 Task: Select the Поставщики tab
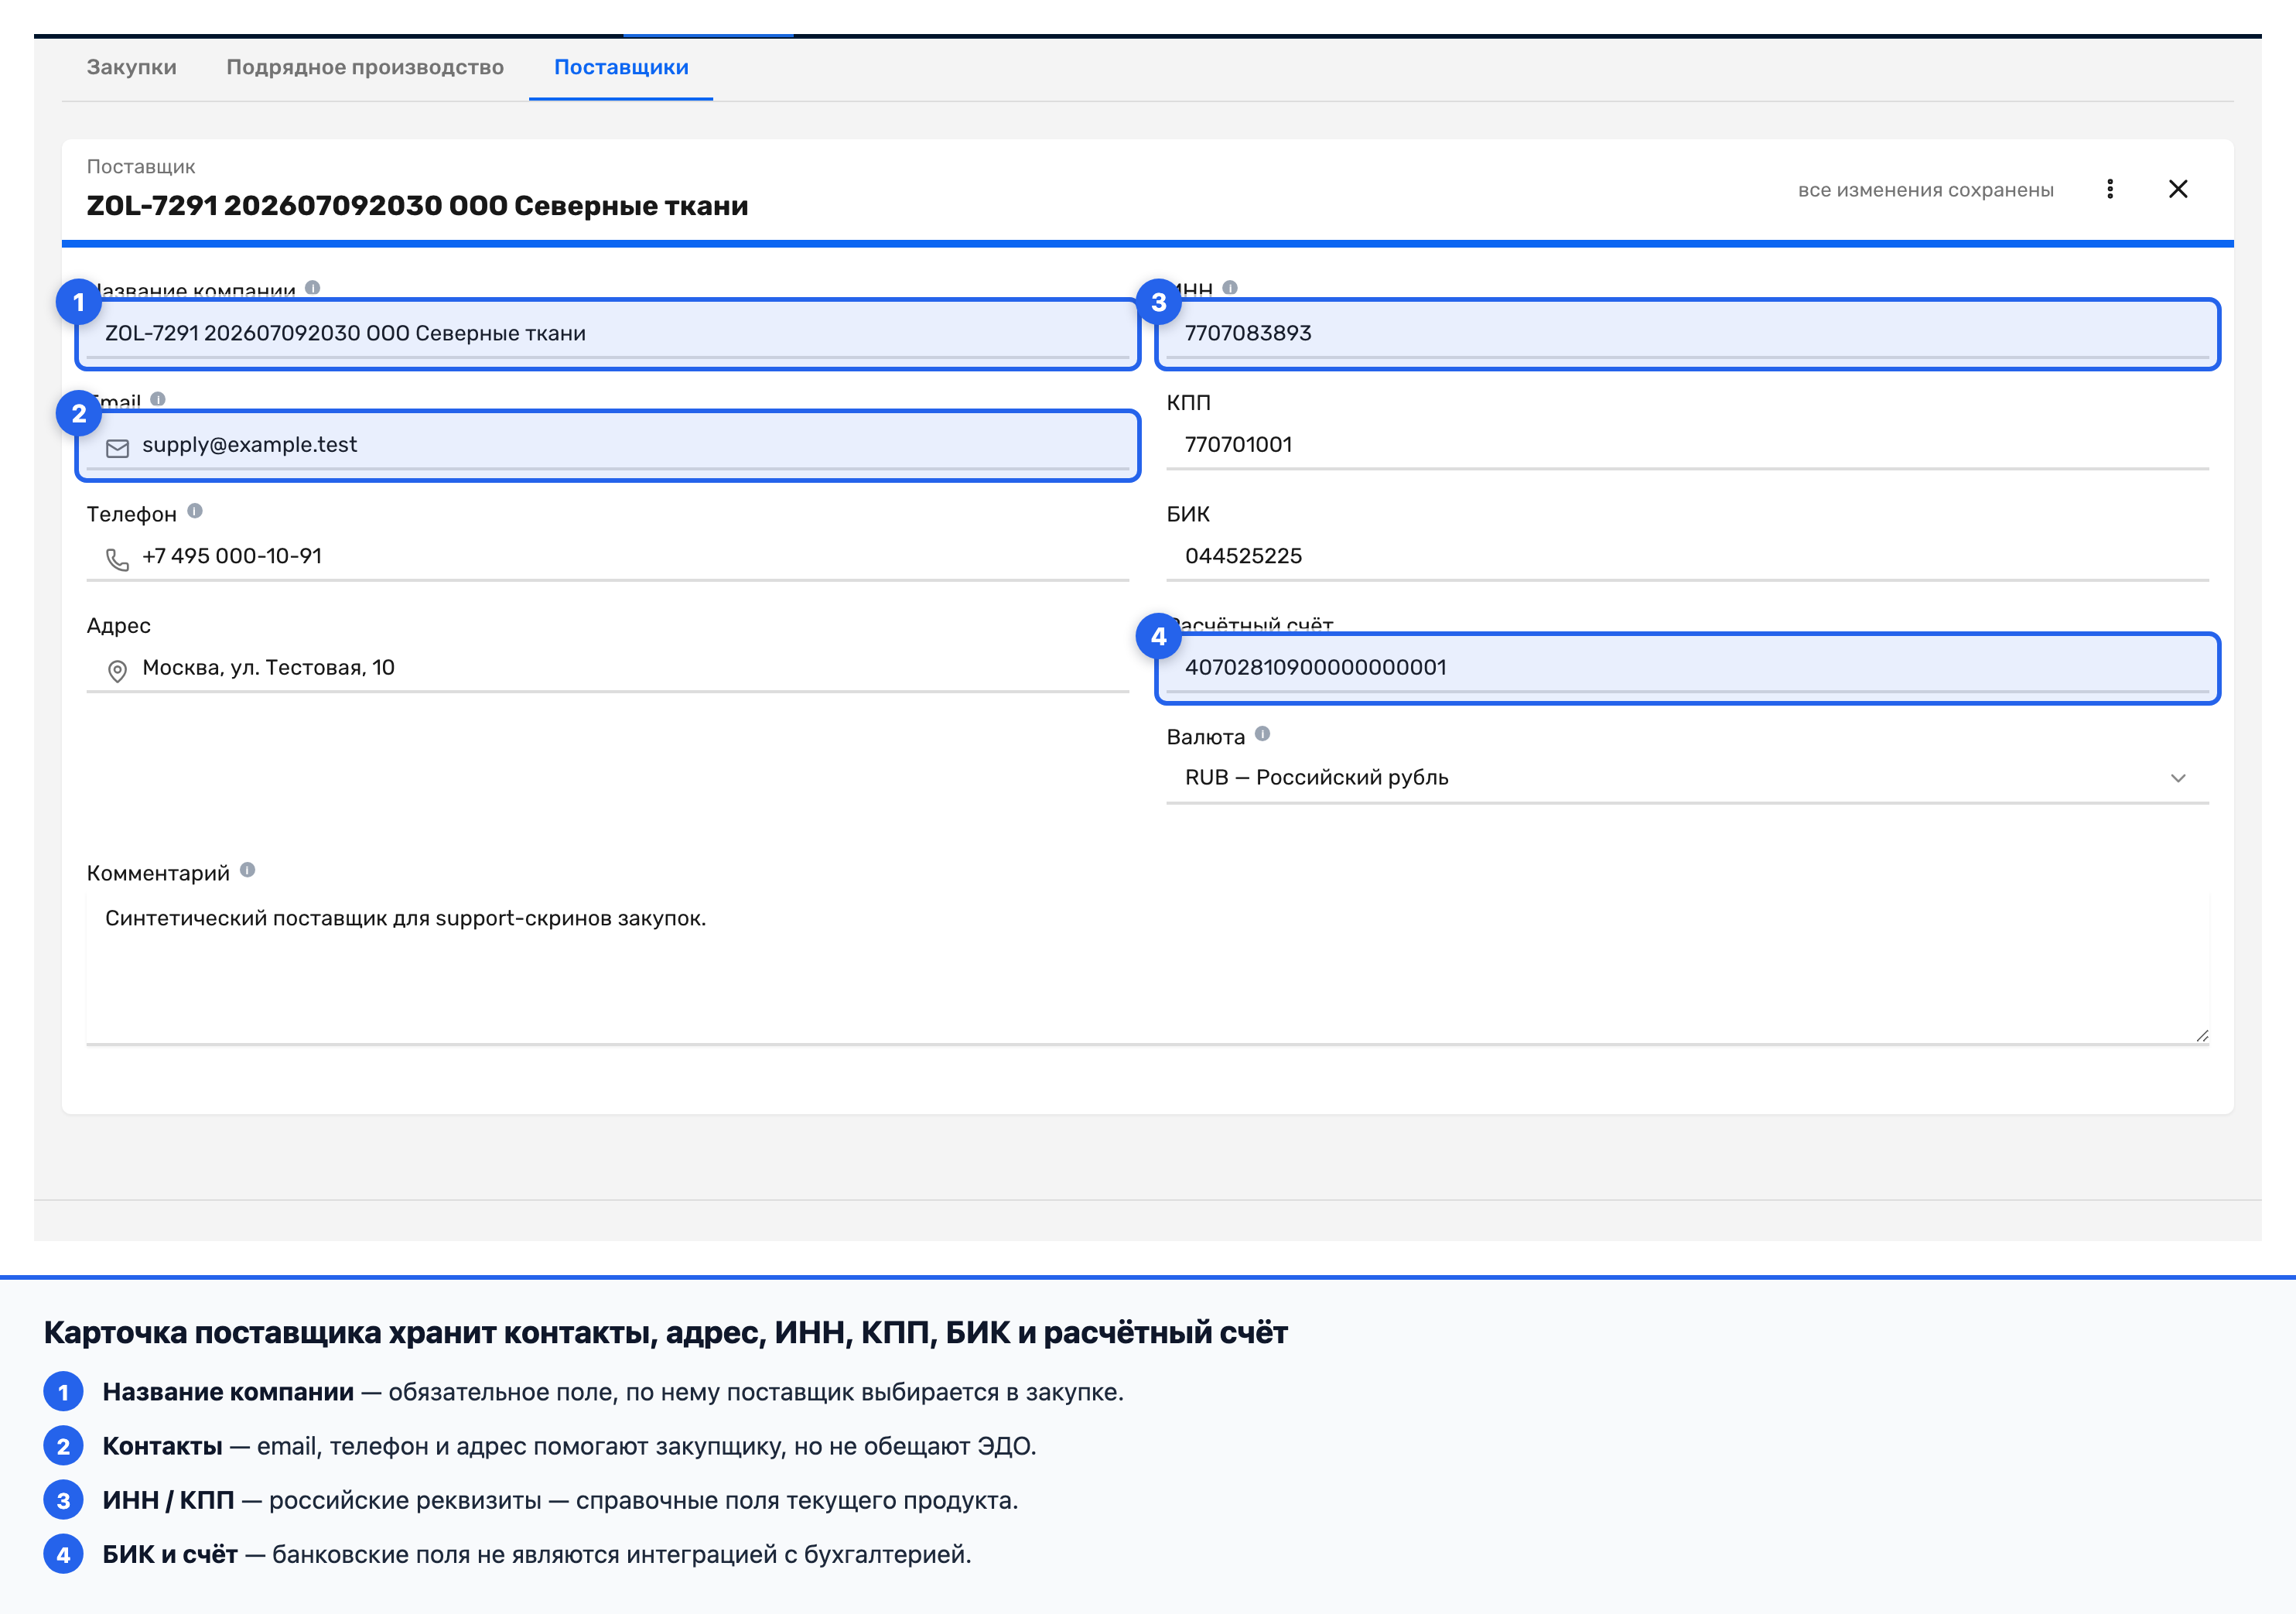point(621,67)
